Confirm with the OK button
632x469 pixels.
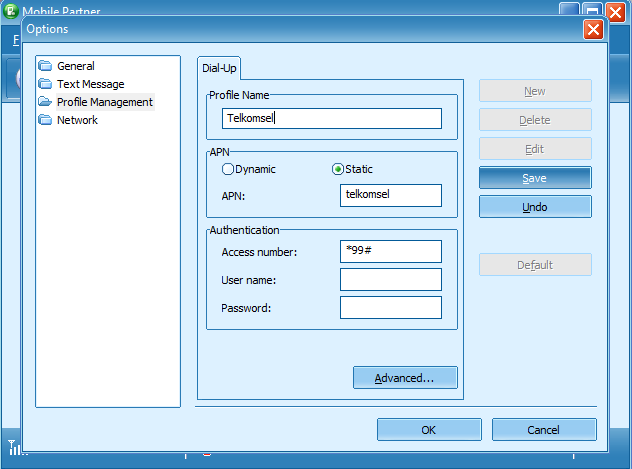pos(429,430)
